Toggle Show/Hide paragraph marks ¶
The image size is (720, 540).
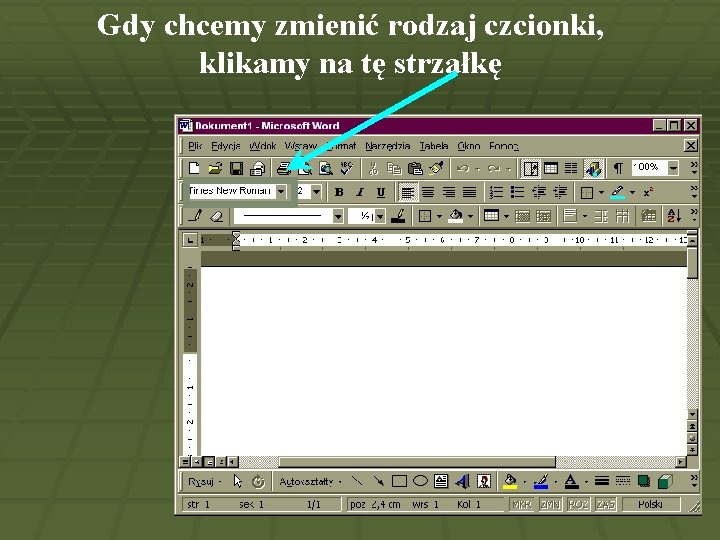[x=618, y=169]
